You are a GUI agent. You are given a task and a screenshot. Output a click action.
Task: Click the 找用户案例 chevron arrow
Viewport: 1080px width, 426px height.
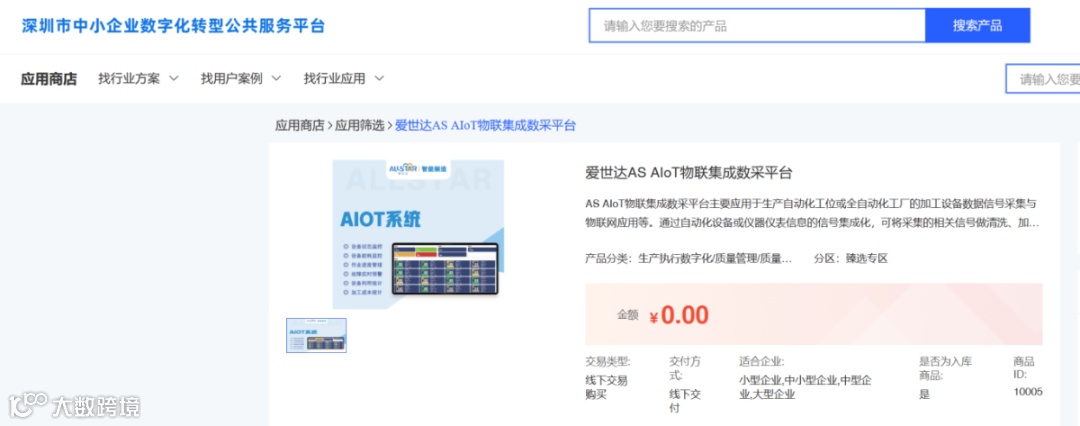(x=276, y=79)
